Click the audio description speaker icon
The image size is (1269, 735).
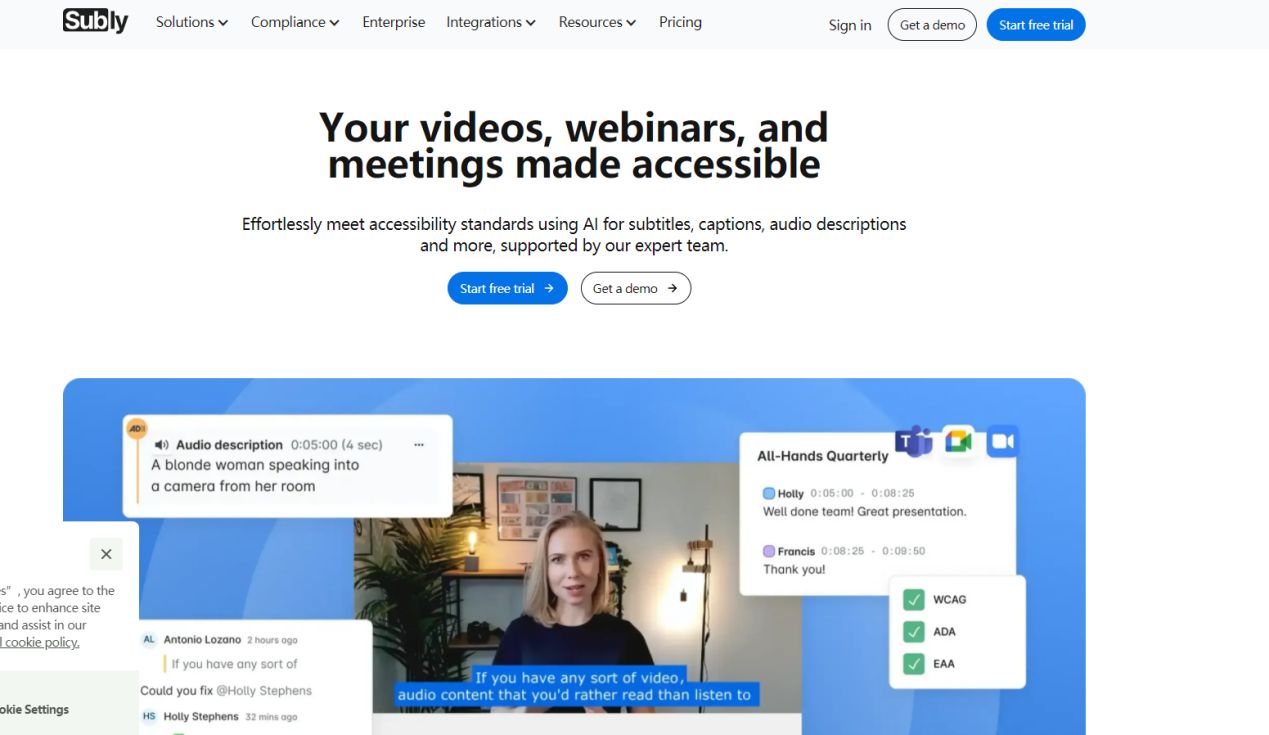click(161, 445)
